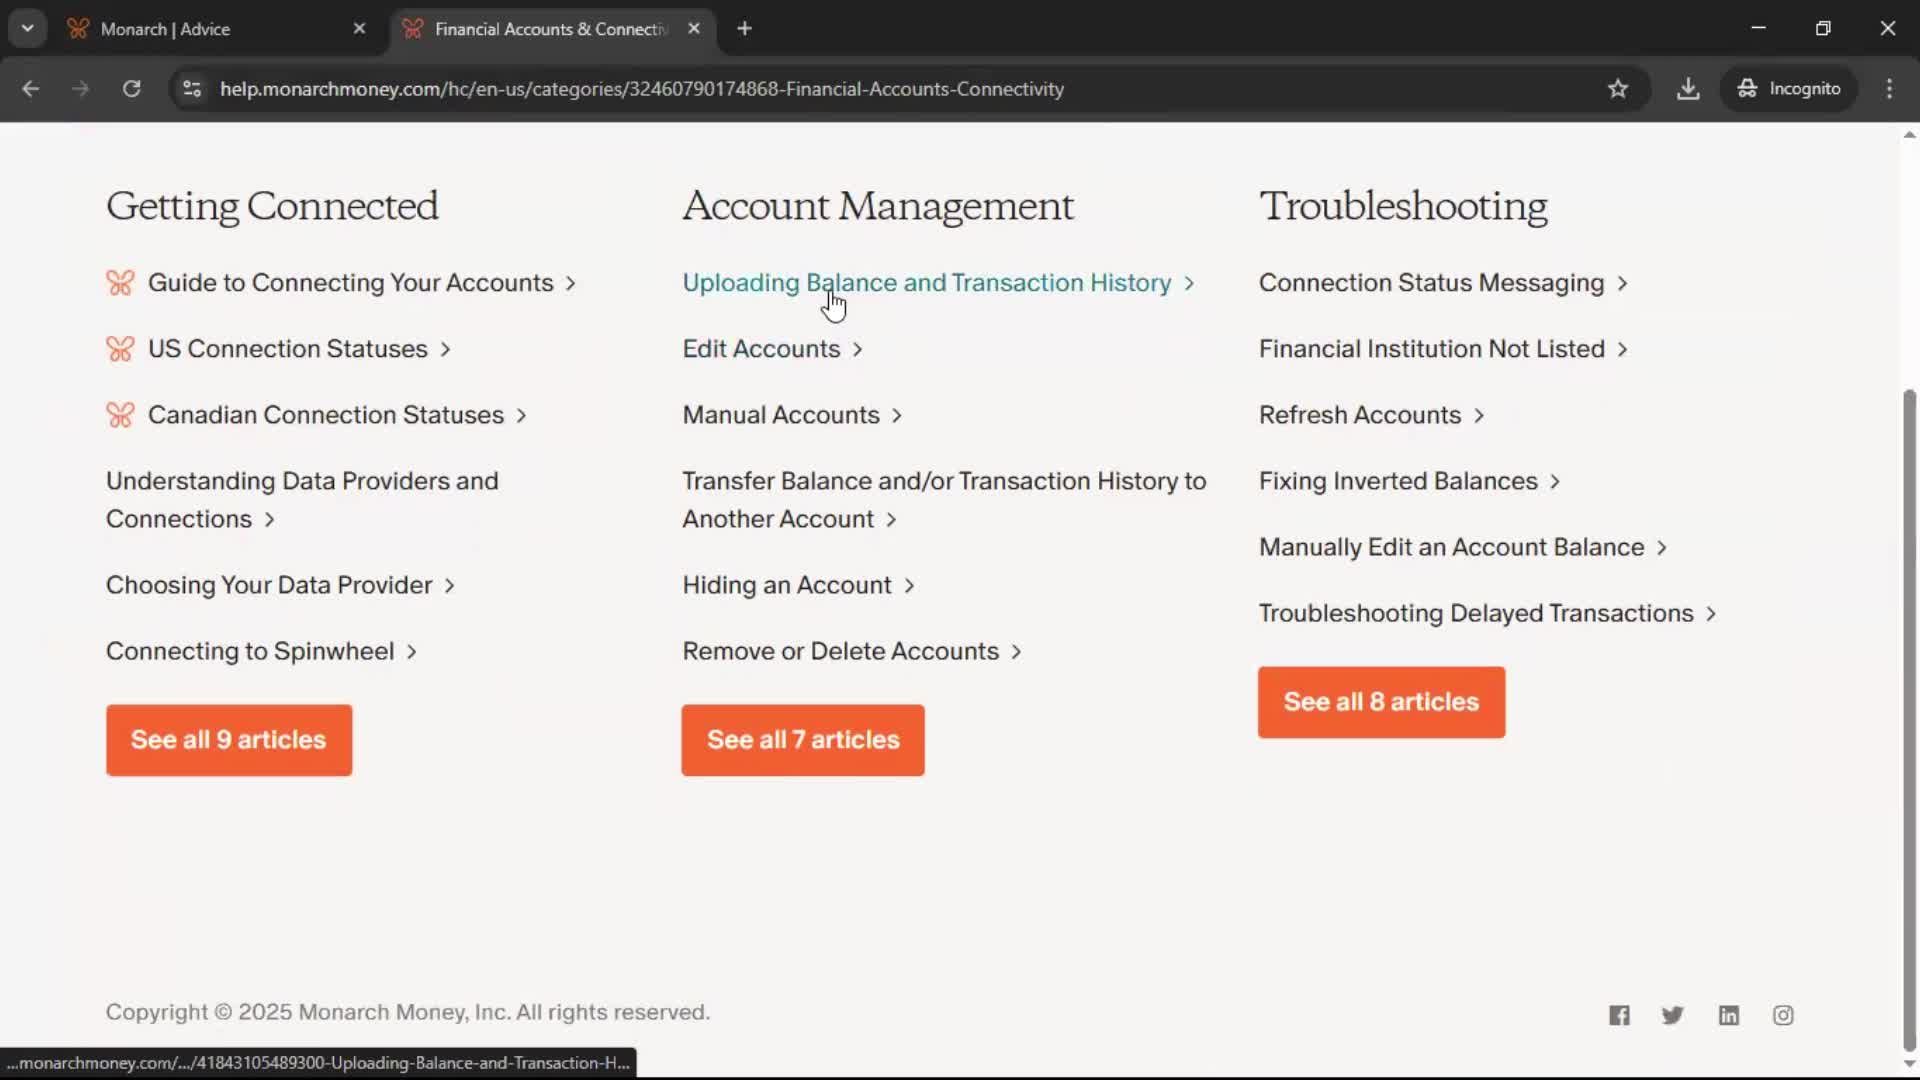Click chevron next to Edit Accounts
Image resolution: width=1920 pixels, height=1080 pixels.
[858, 350]
